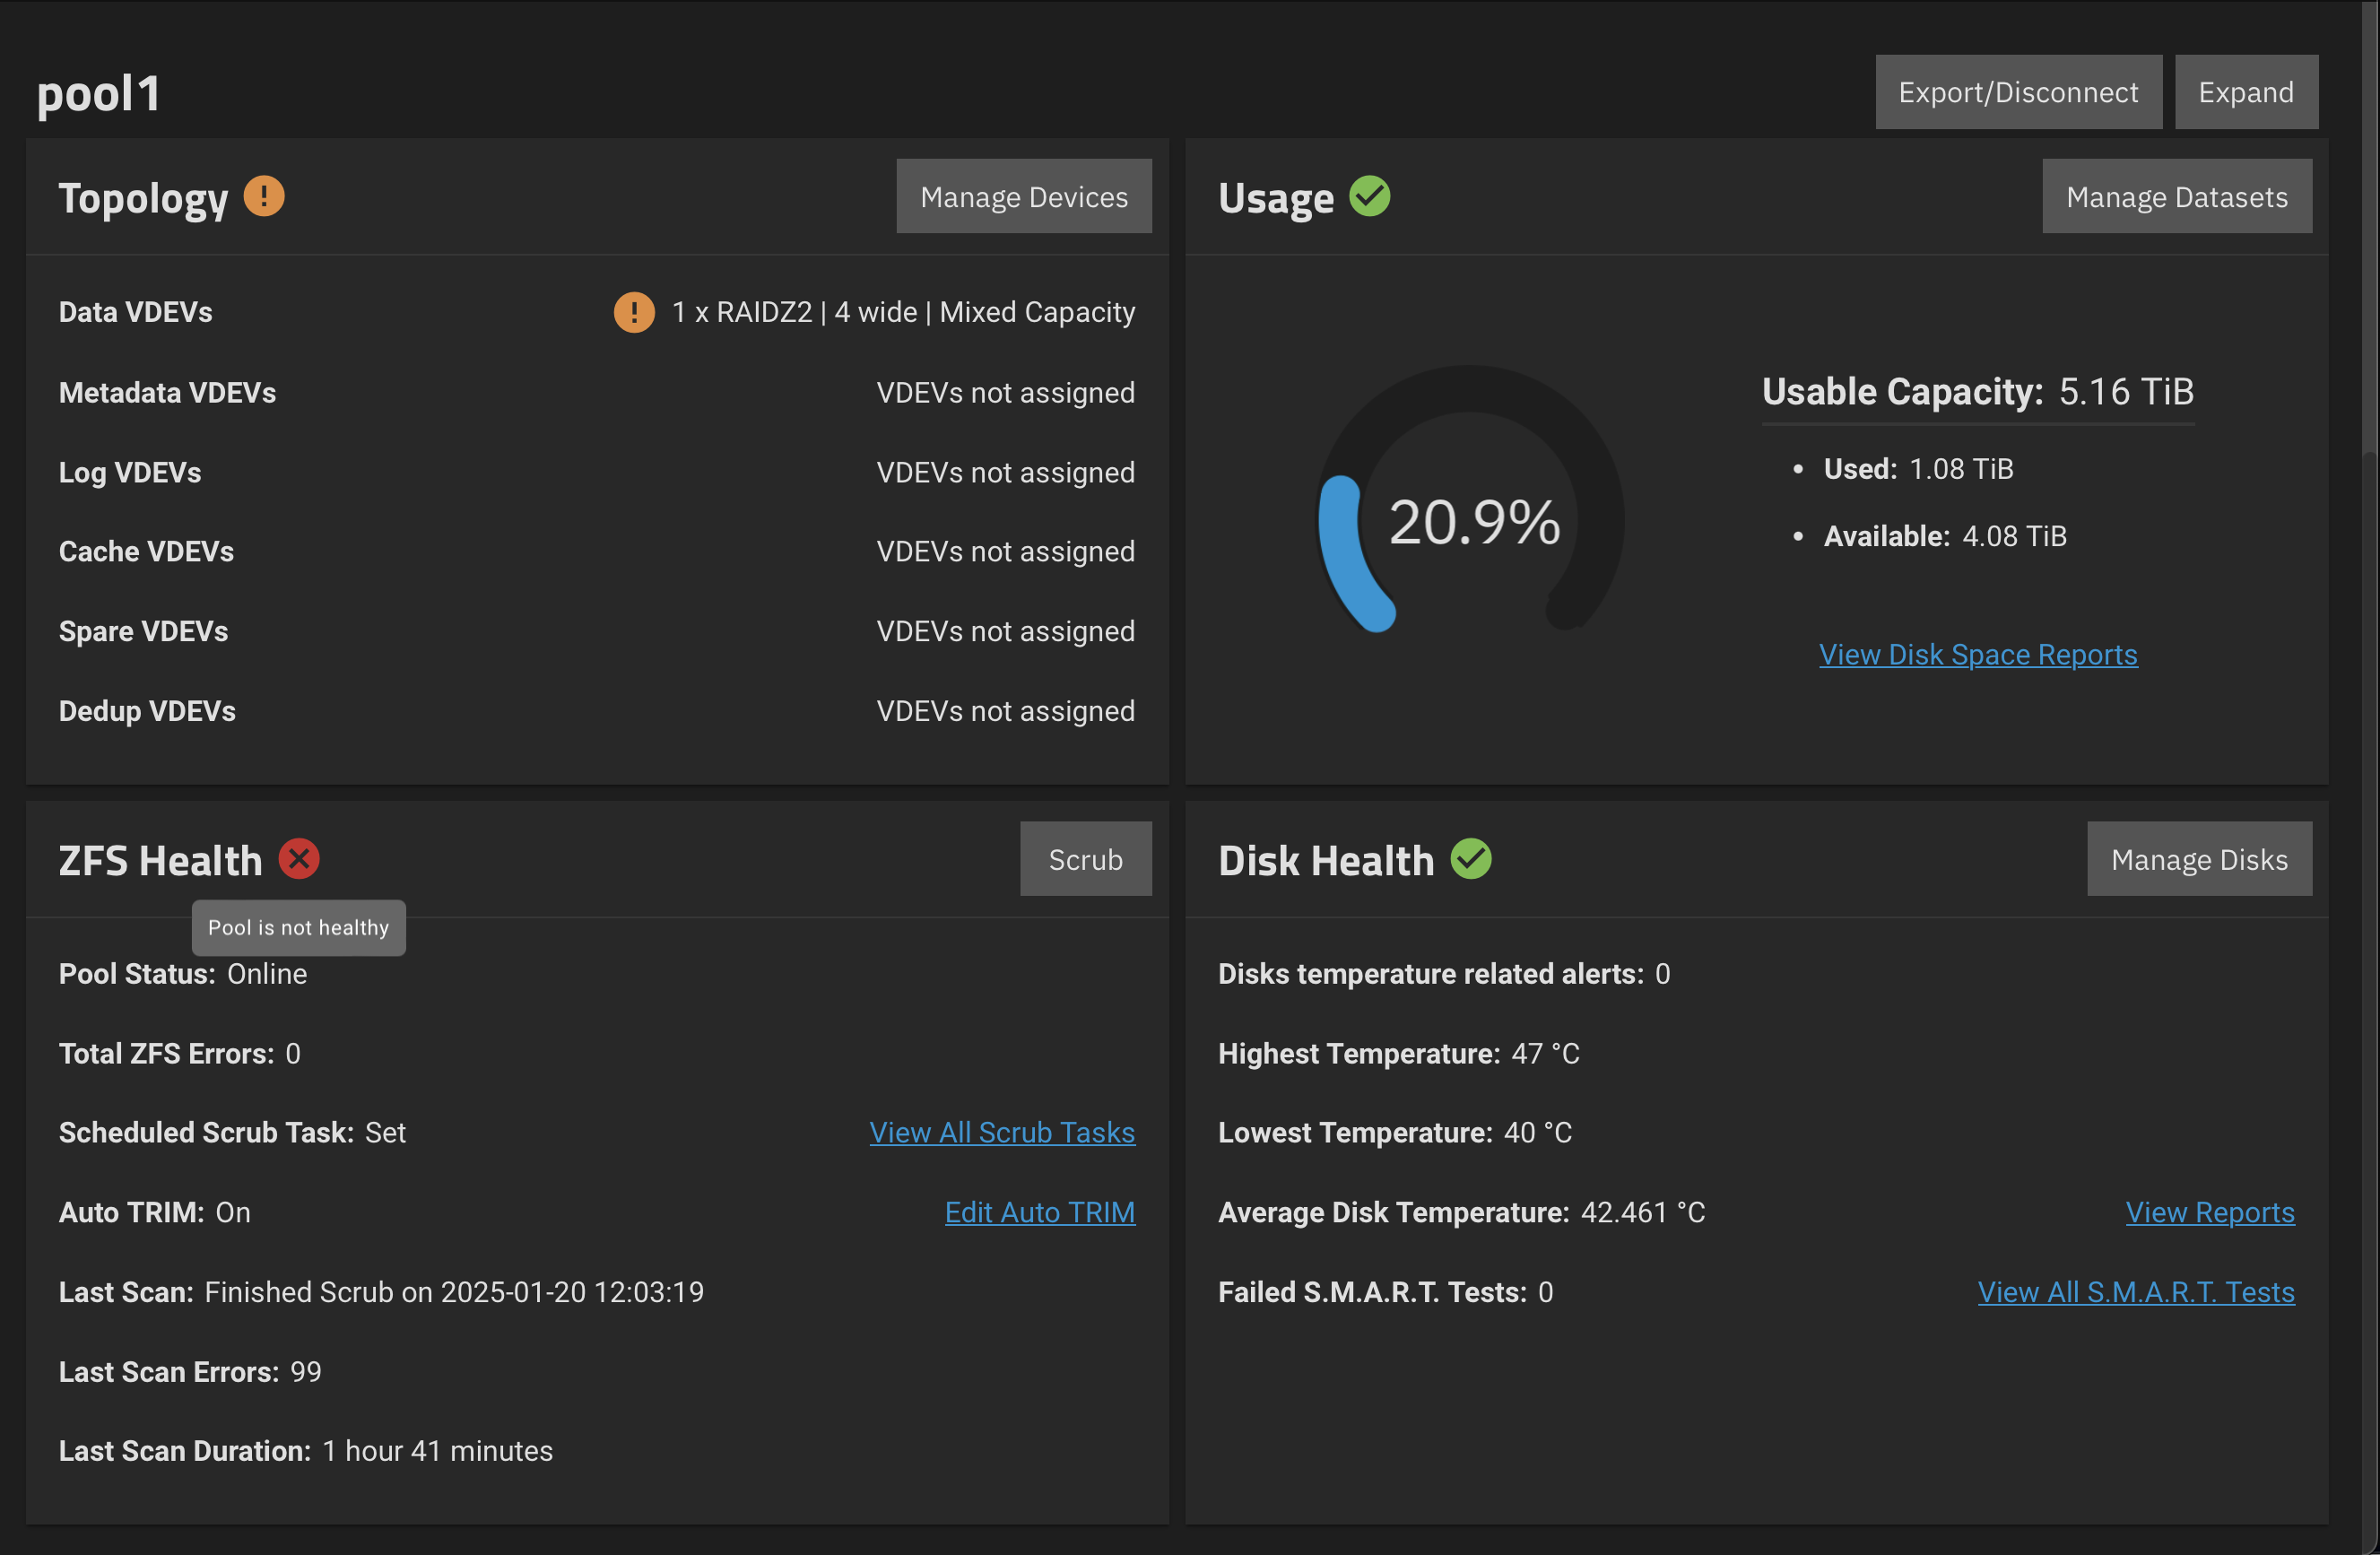2380x1555 pixels.
Task: Click the Expand pool button
Action: 2245,92
